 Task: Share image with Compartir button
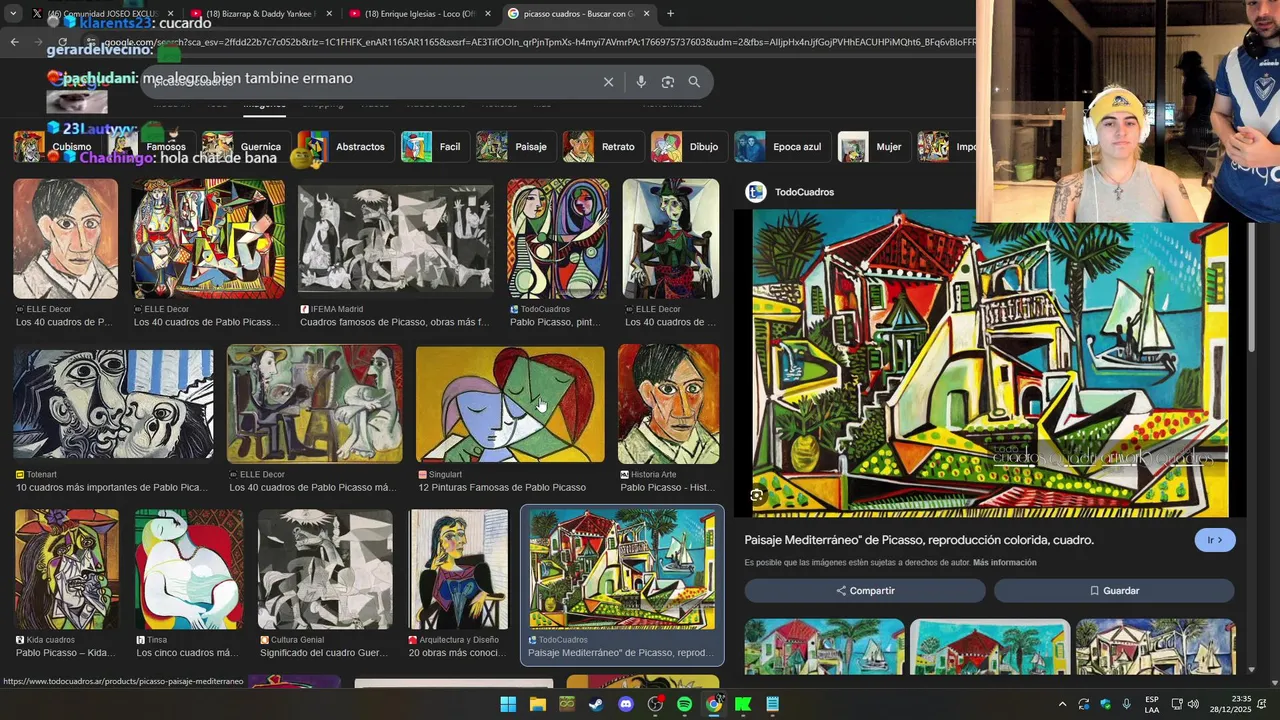tap(865, 591)
